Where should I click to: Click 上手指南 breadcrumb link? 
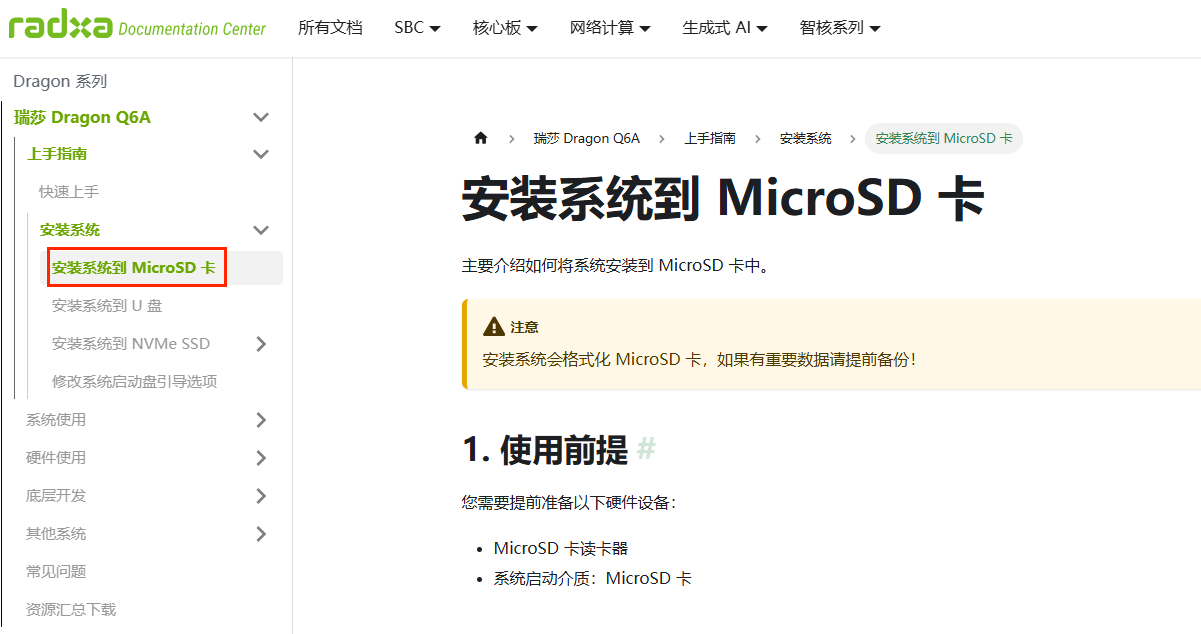pos(710,138)
